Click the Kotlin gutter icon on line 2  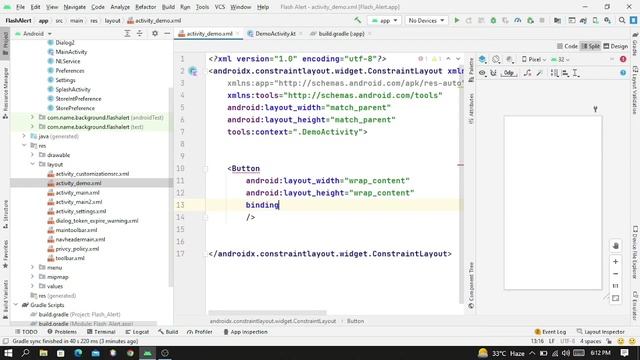193,71
